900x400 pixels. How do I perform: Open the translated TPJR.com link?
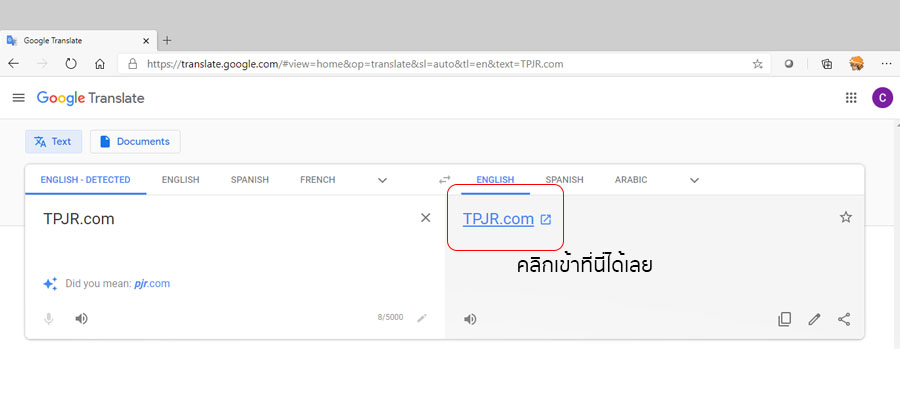click(x=498, y=219)
